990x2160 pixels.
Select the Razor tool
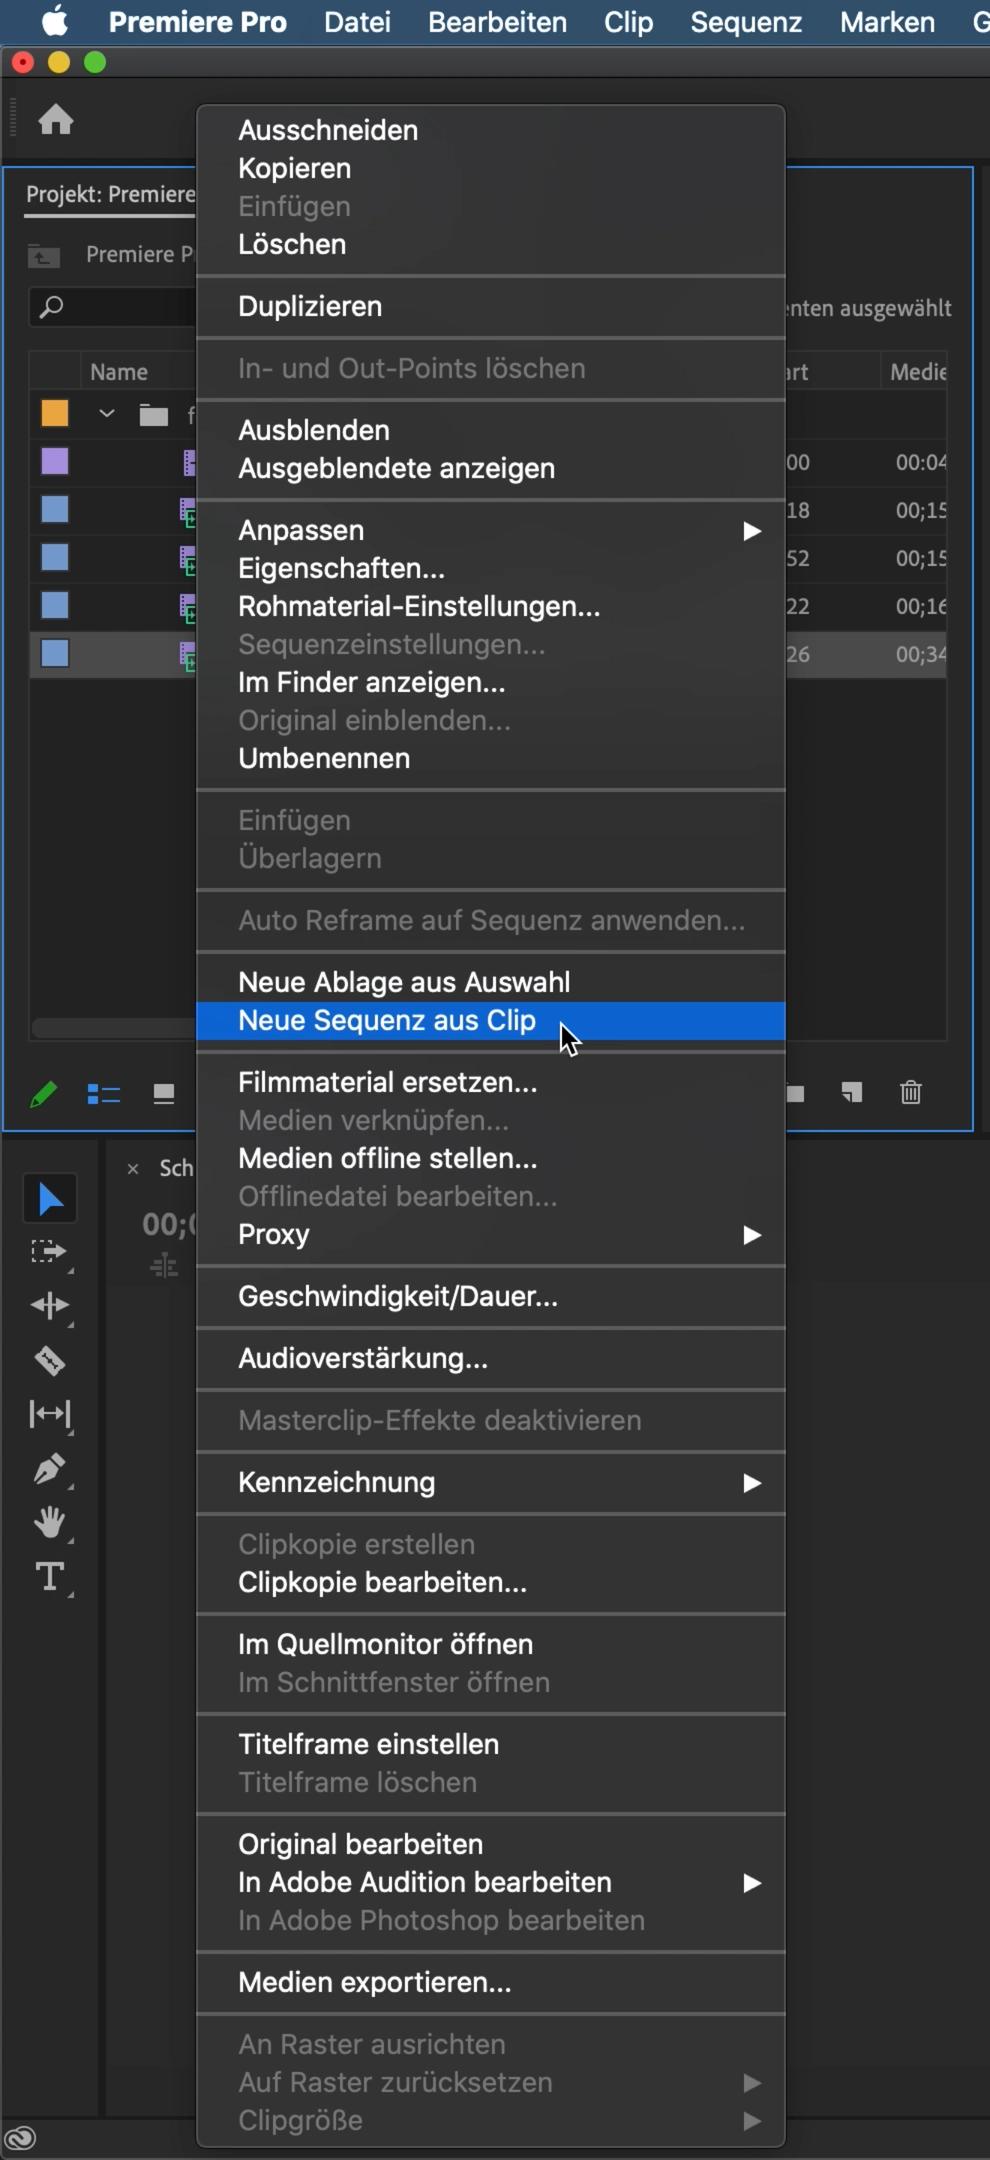pos(49,1360)
